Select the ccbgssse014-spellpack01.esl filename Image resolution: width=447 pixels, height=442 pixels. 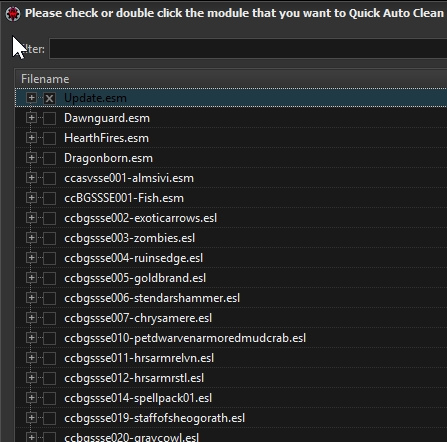tap(138, 398)
